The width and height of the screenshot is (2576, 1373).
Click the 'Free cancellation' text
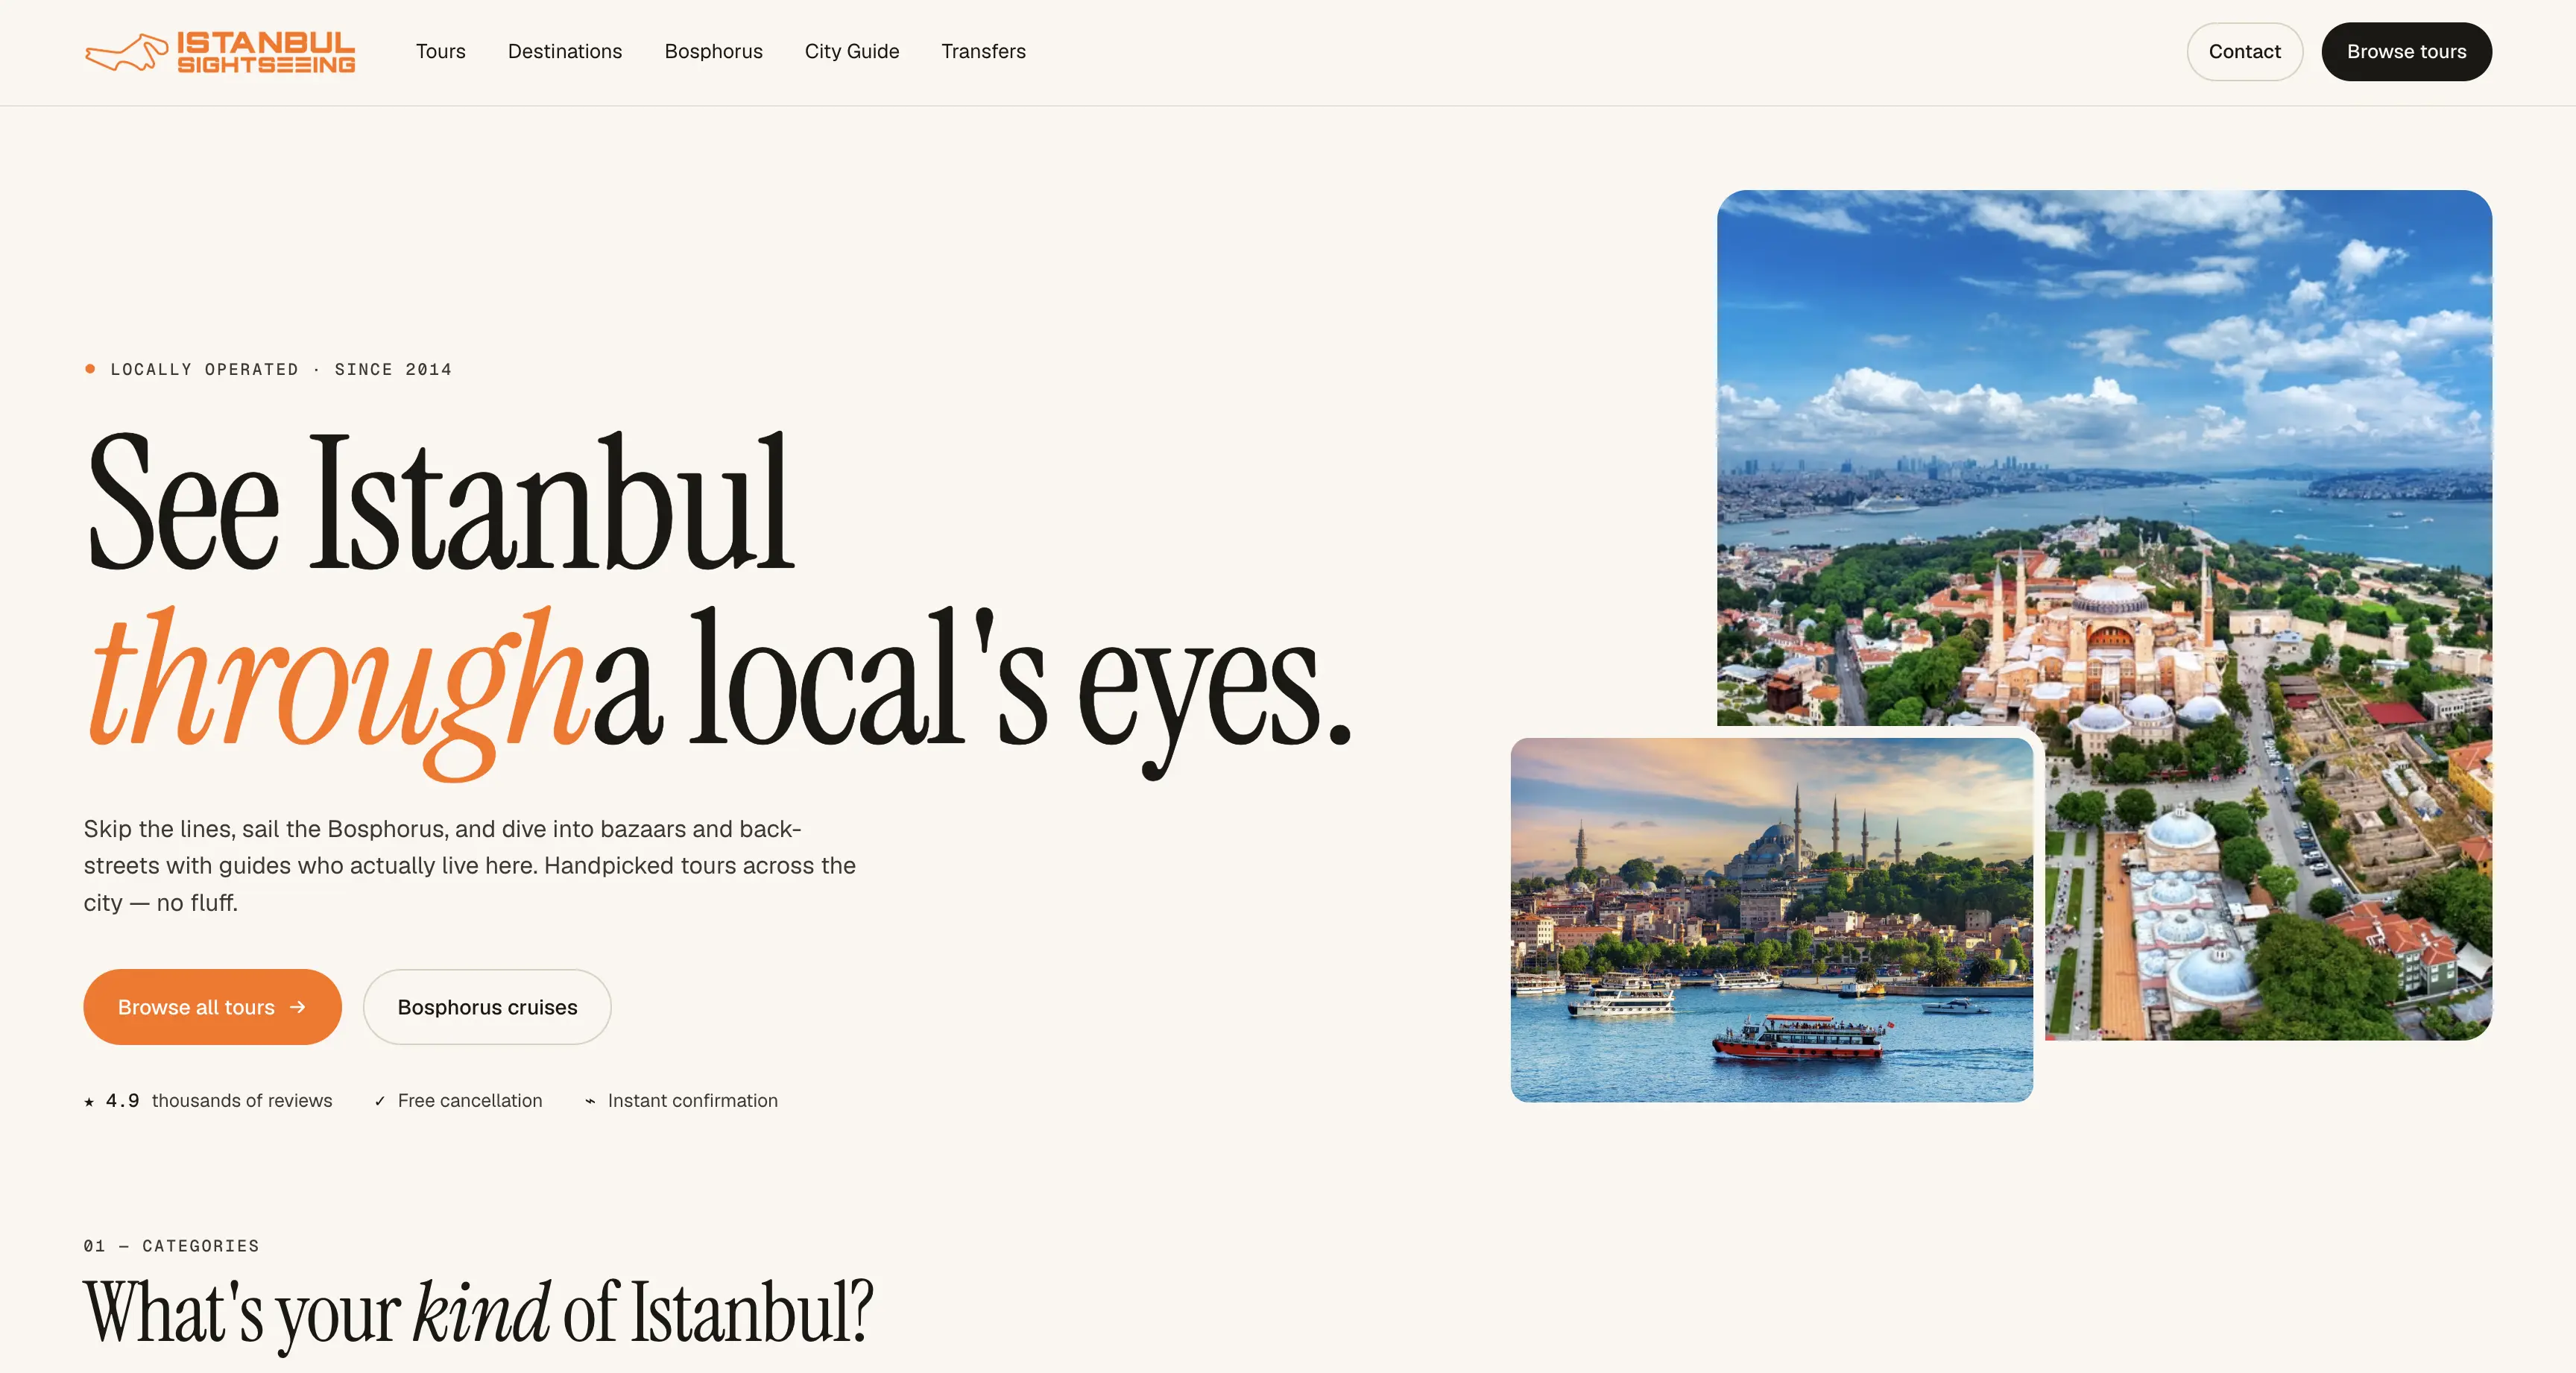[x=470, y=1101]
